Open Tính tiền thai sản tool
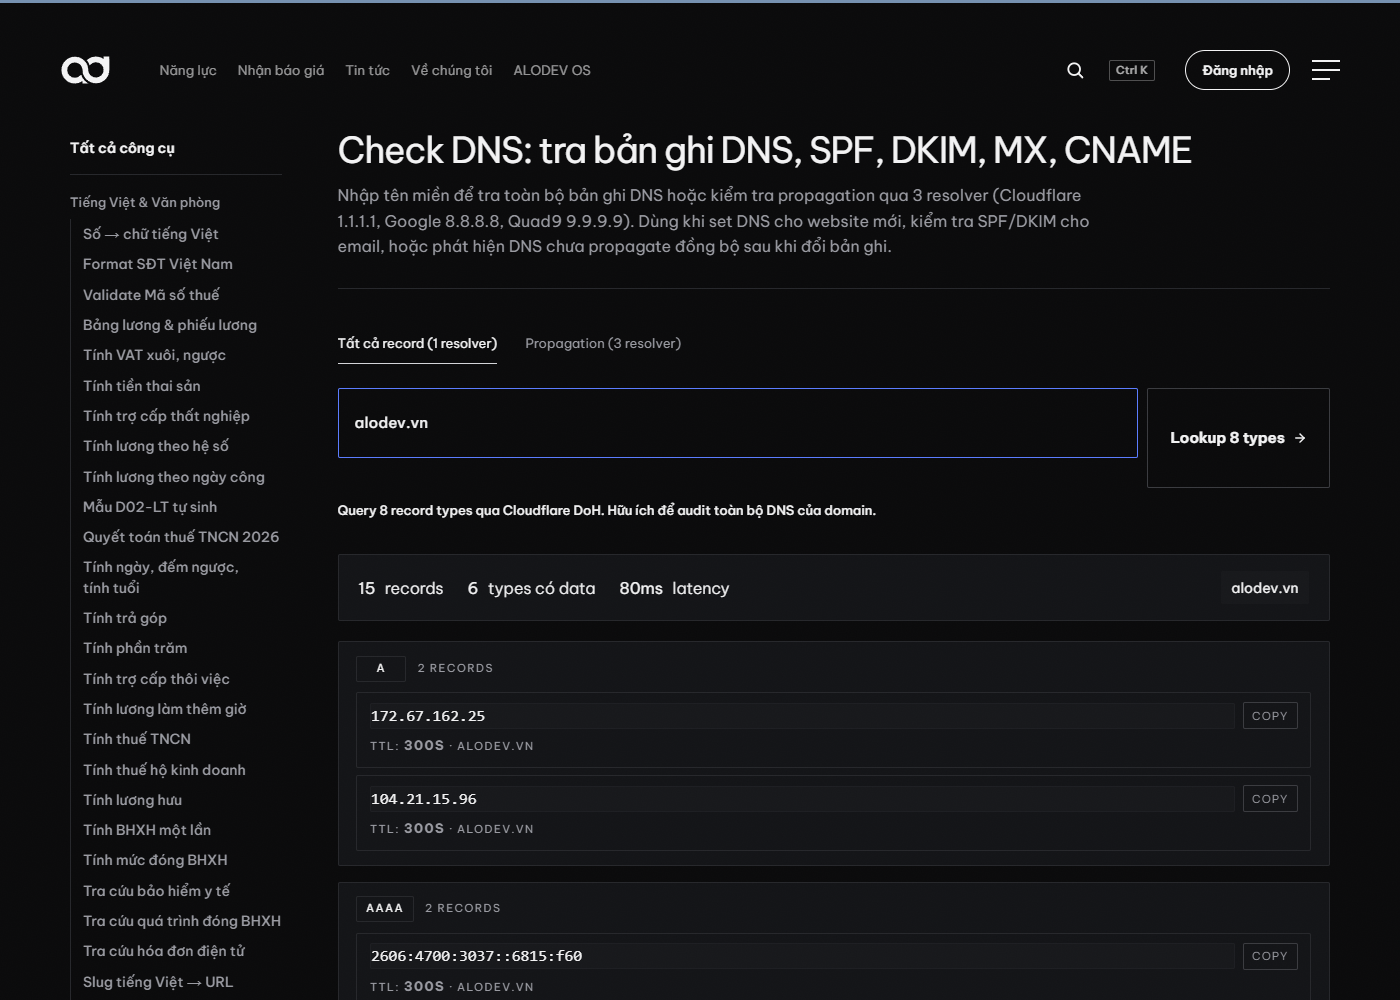This screenshot has width=1400, height=1000. click(x=142, y=386)
